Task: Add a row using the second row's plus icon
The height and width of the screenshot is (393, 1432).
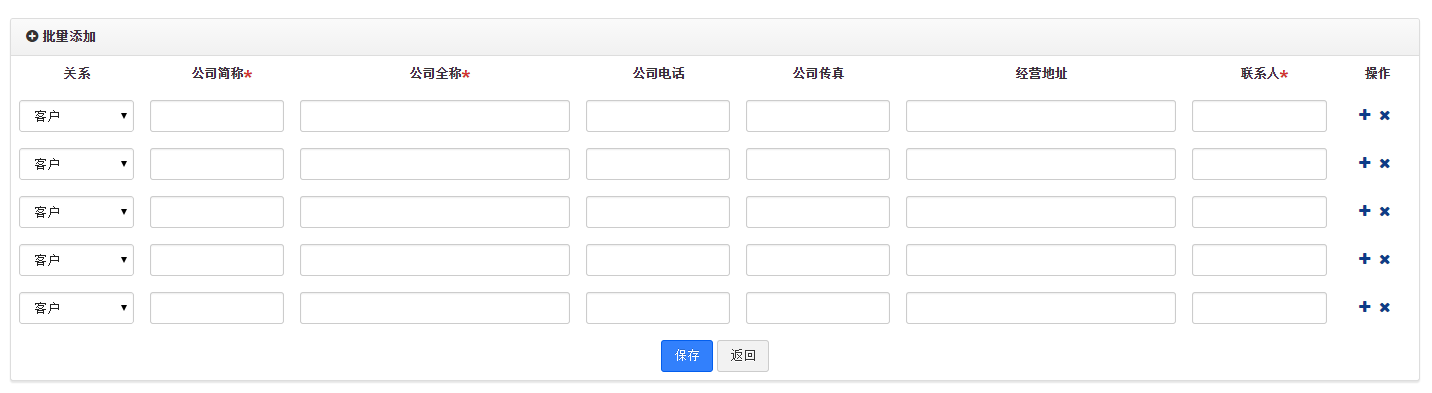Action: (1364, 163)
